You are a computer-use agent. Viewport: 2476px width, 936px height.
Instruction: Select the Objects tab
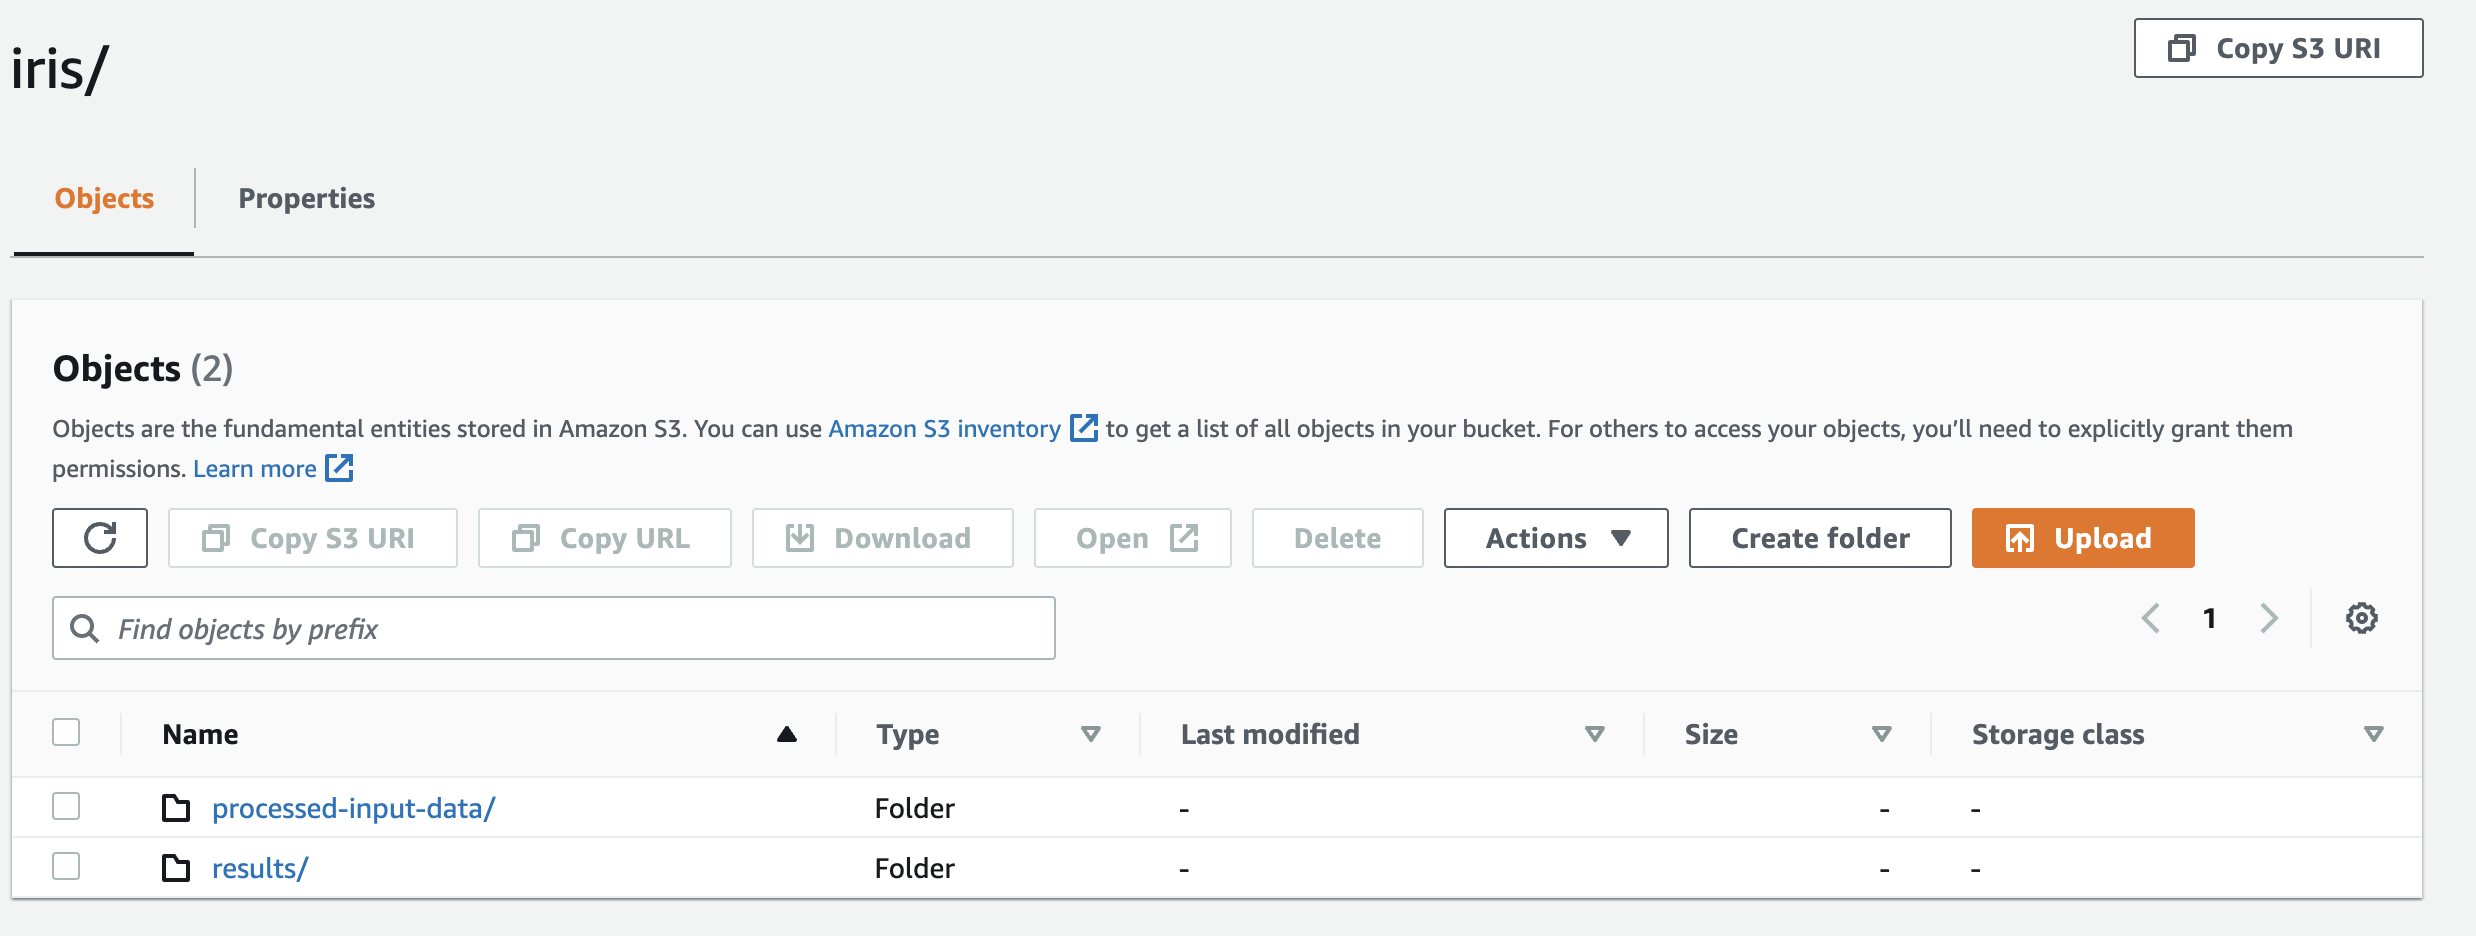(x=104, y=198)
